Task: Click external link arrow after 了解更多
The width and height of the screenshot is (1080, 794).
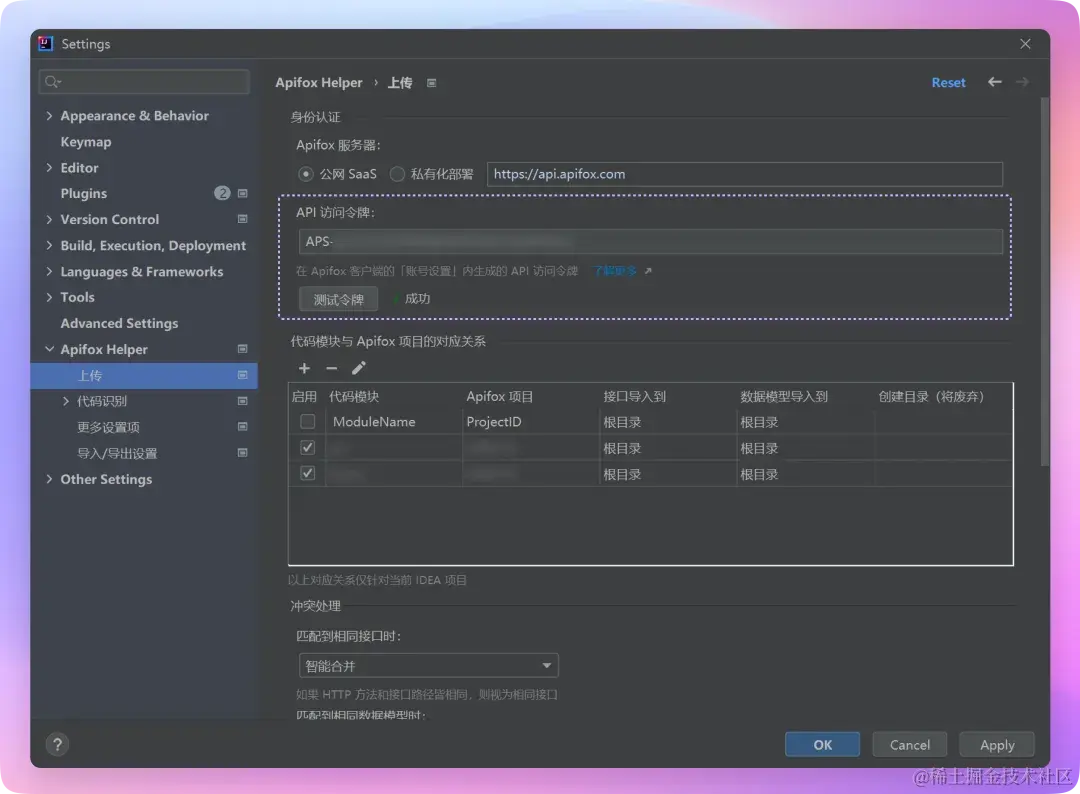Action: [648, 271]
